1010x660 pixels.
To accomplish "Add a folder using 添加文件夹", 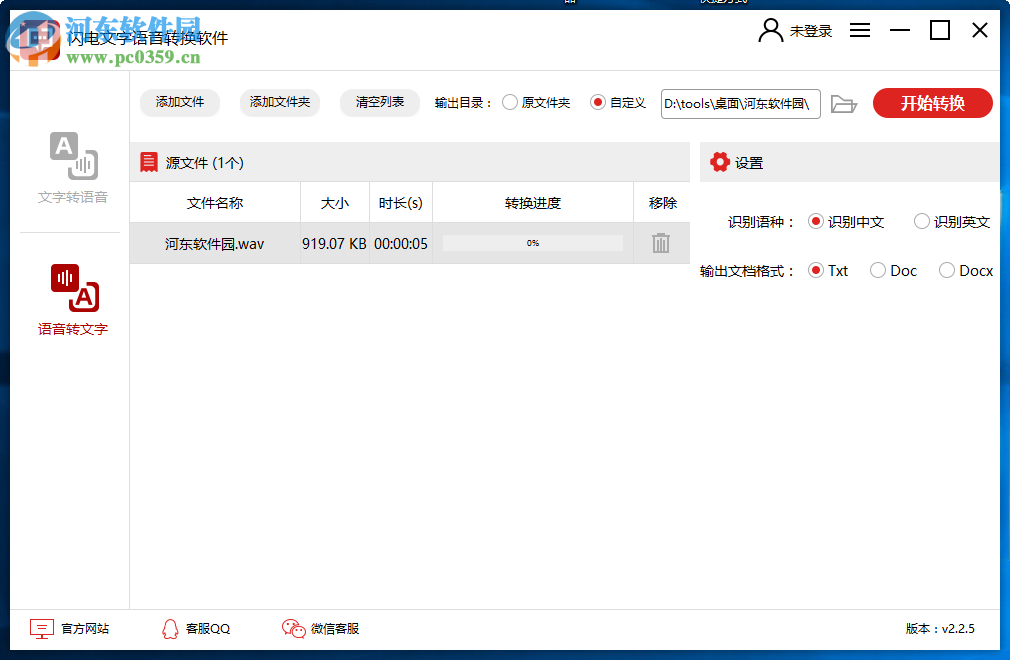I will pyautogui.click(x=279, y=103).
